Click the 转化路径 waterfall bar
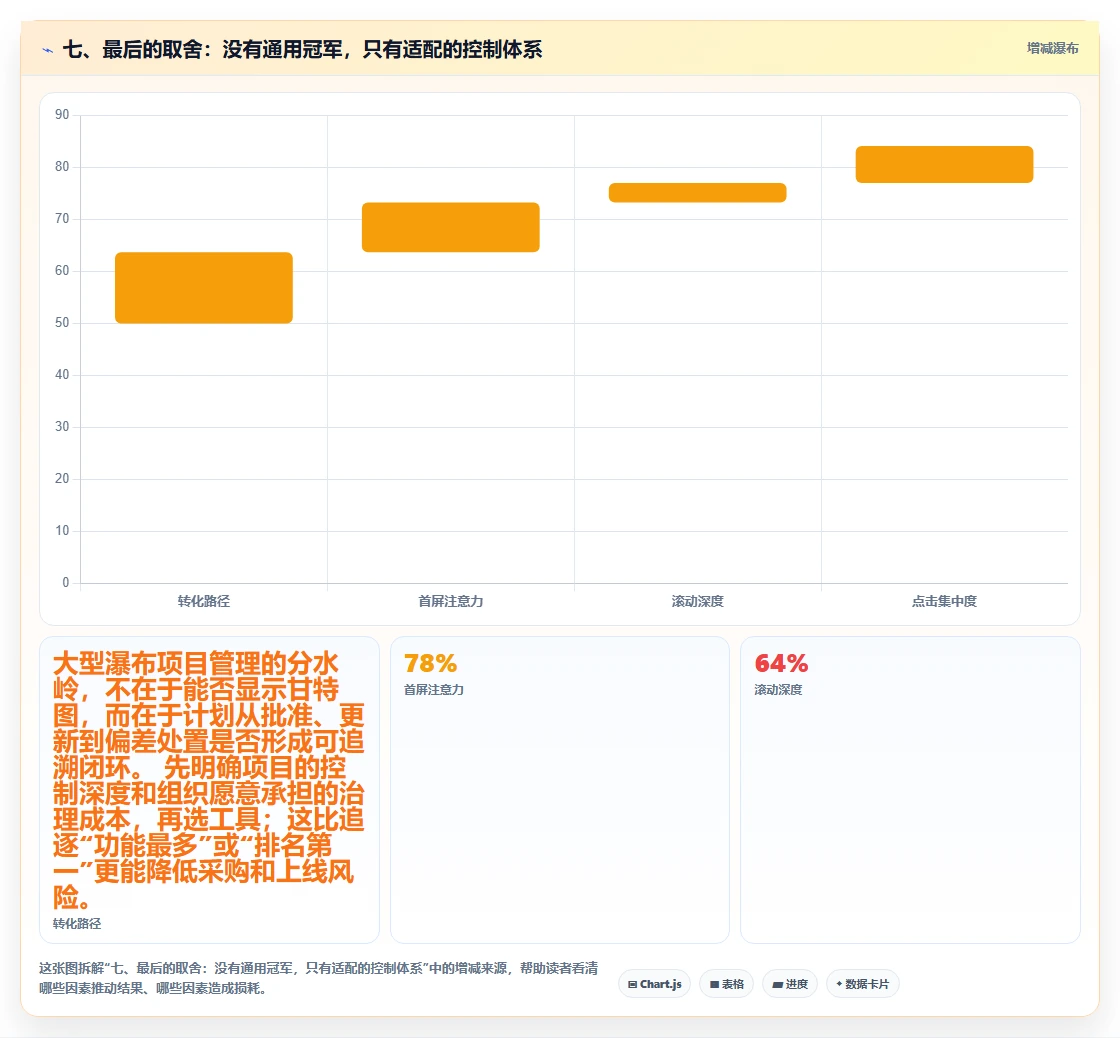This screenshot has height=1038, width=1120. (204, 288)
